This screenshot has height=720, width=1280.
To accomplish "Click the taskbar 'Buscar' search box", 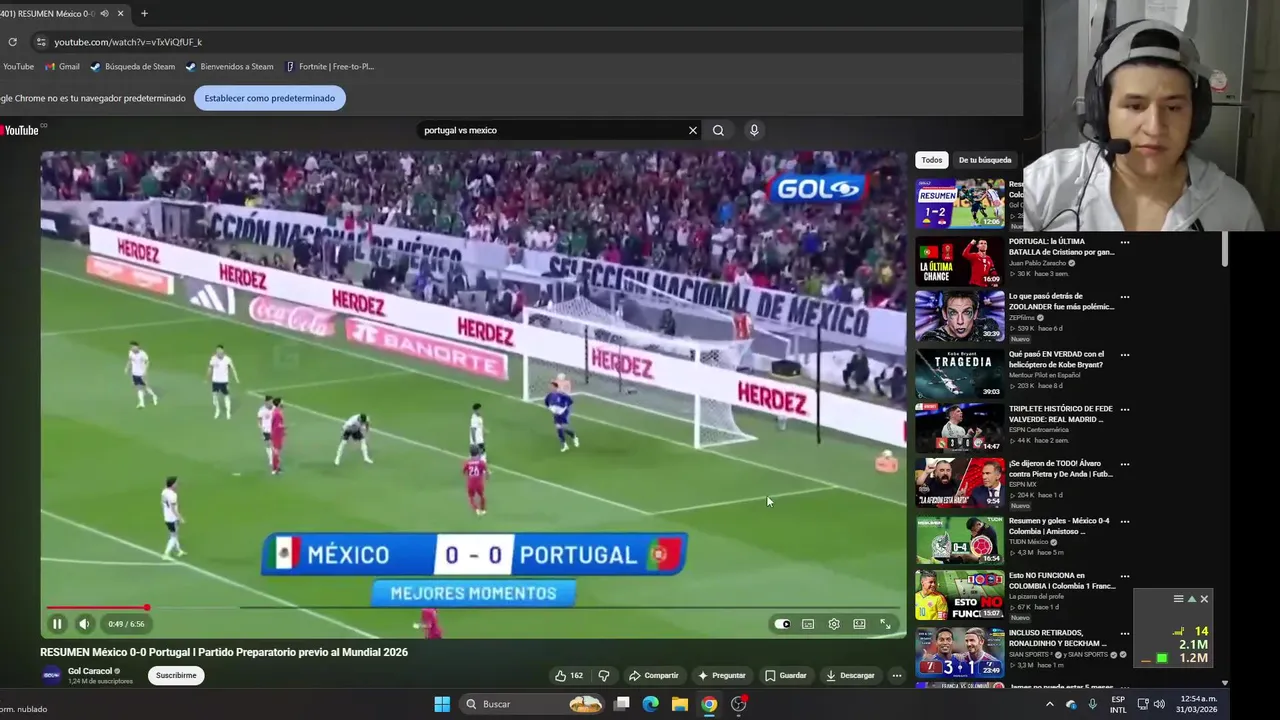I will tap(534, 704).
